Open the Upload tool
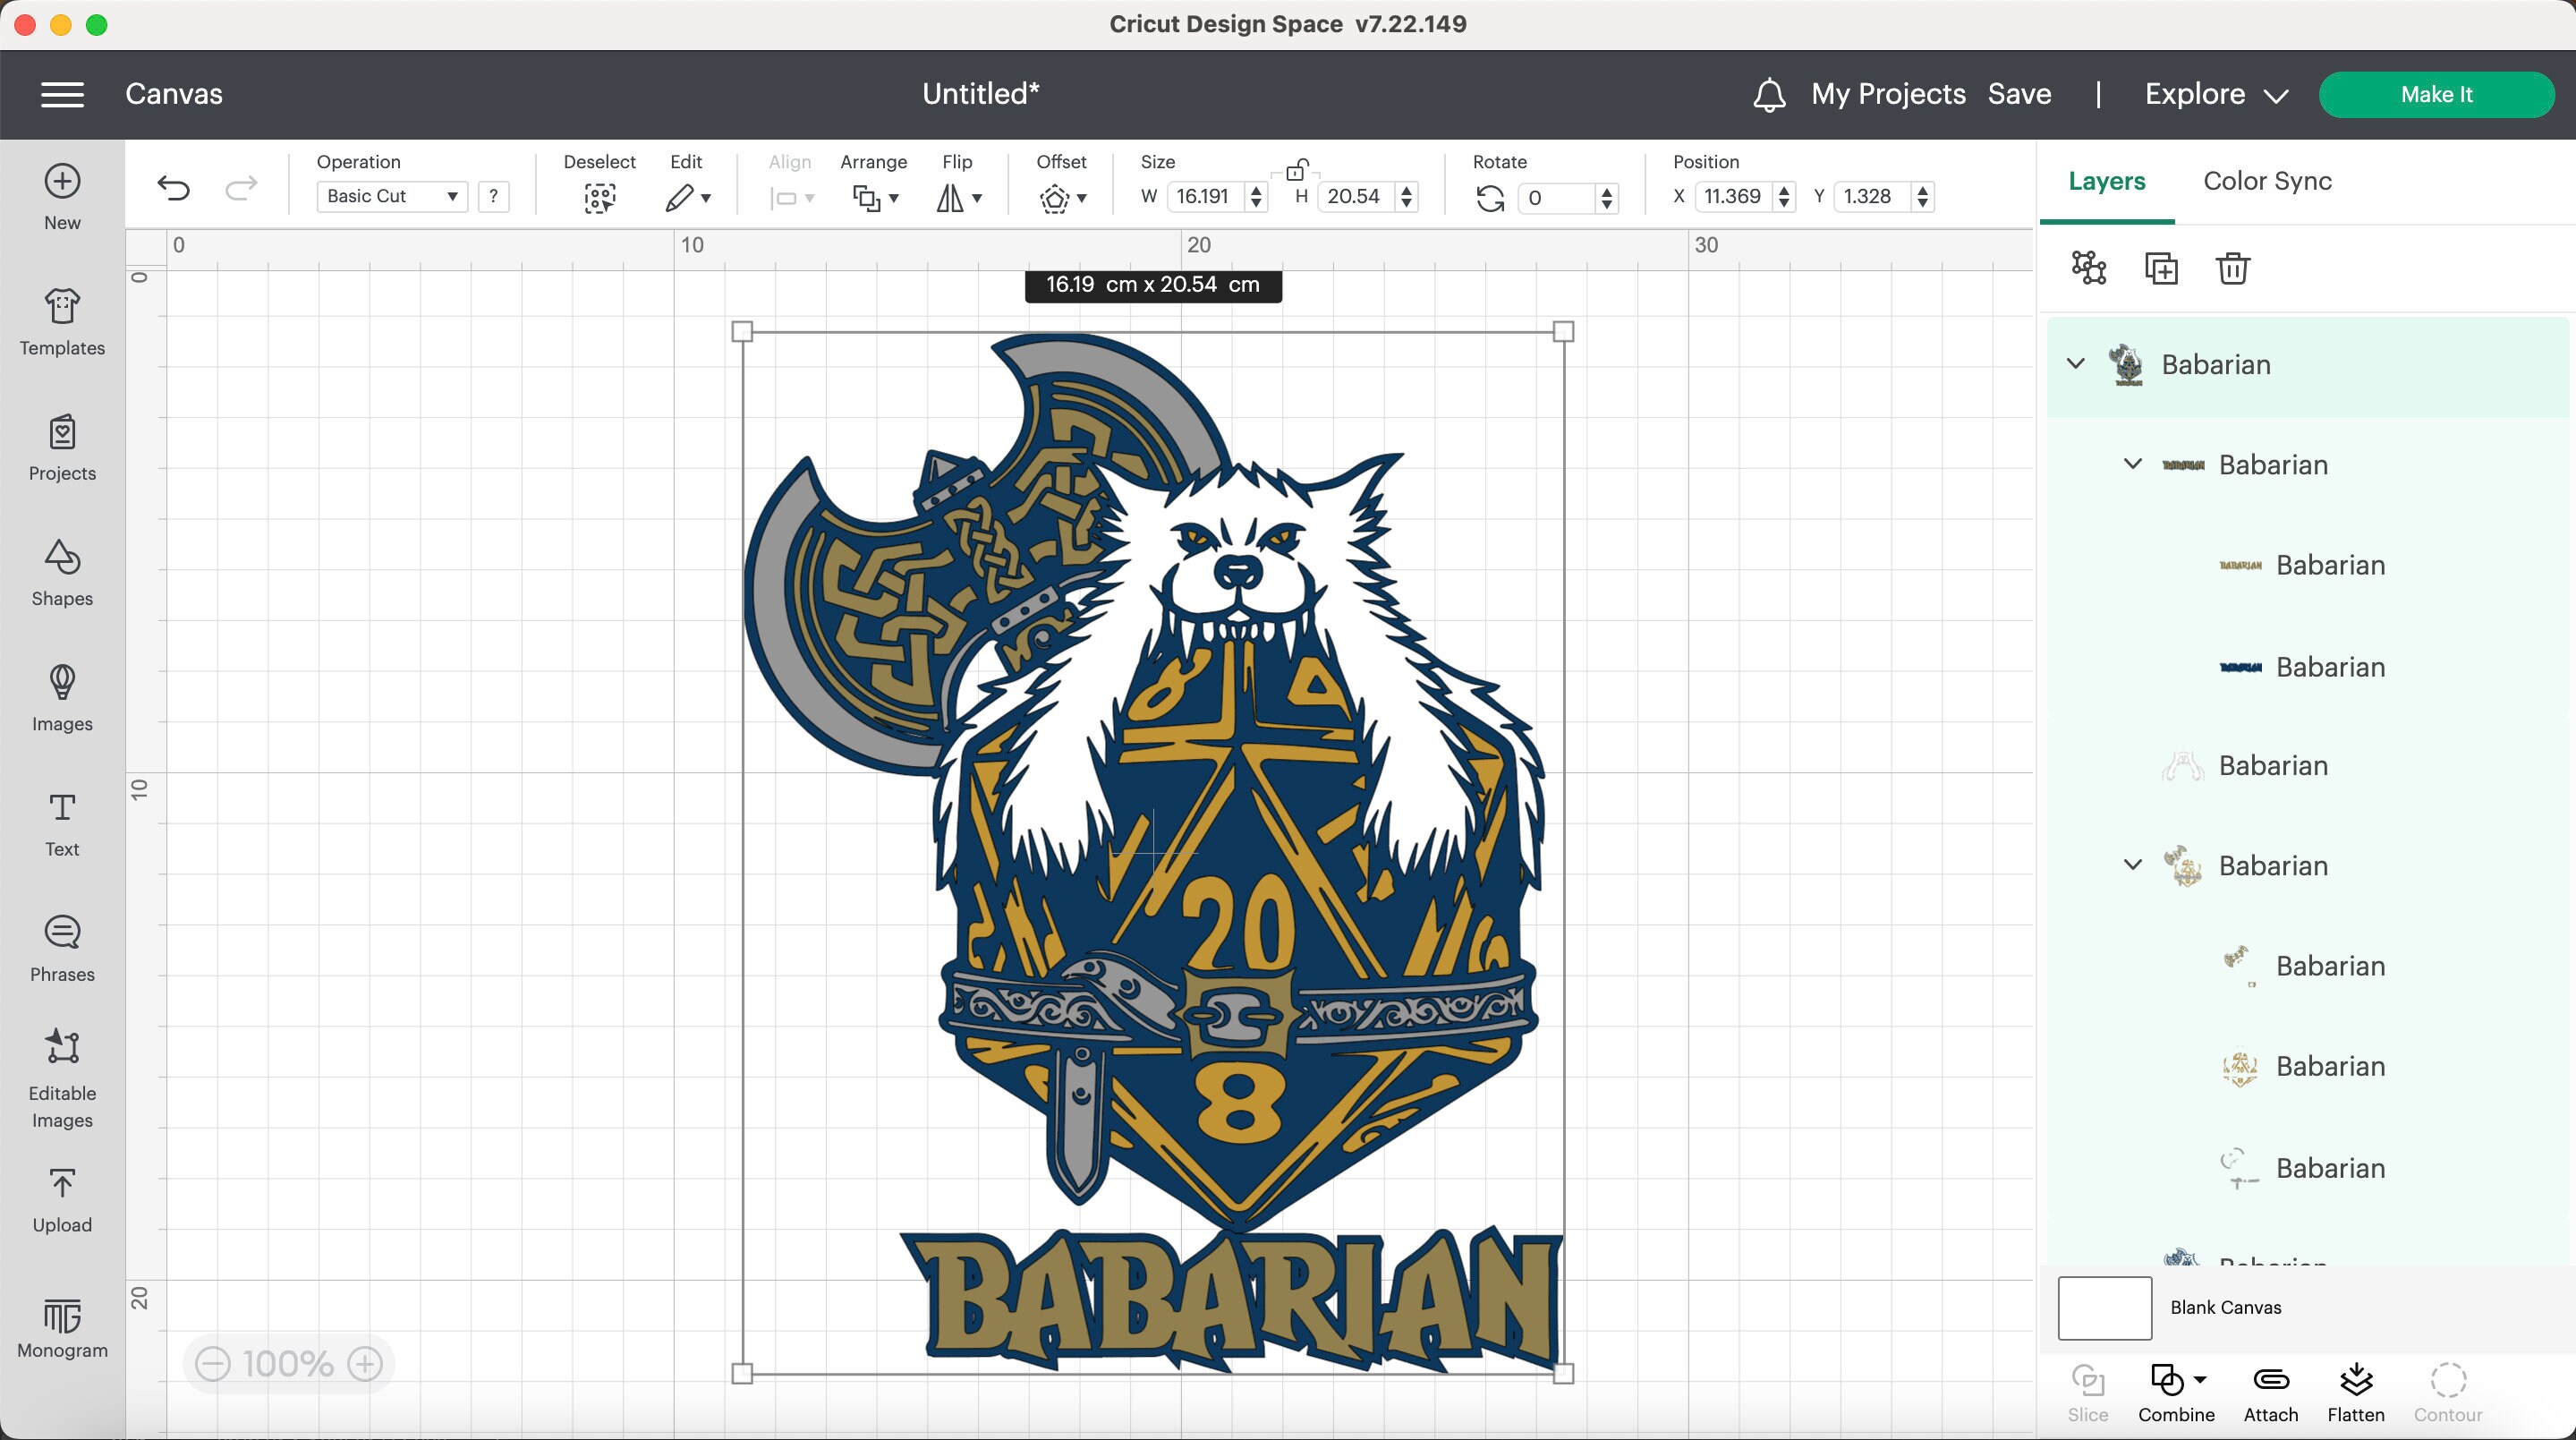 (x=61, y=1198)
